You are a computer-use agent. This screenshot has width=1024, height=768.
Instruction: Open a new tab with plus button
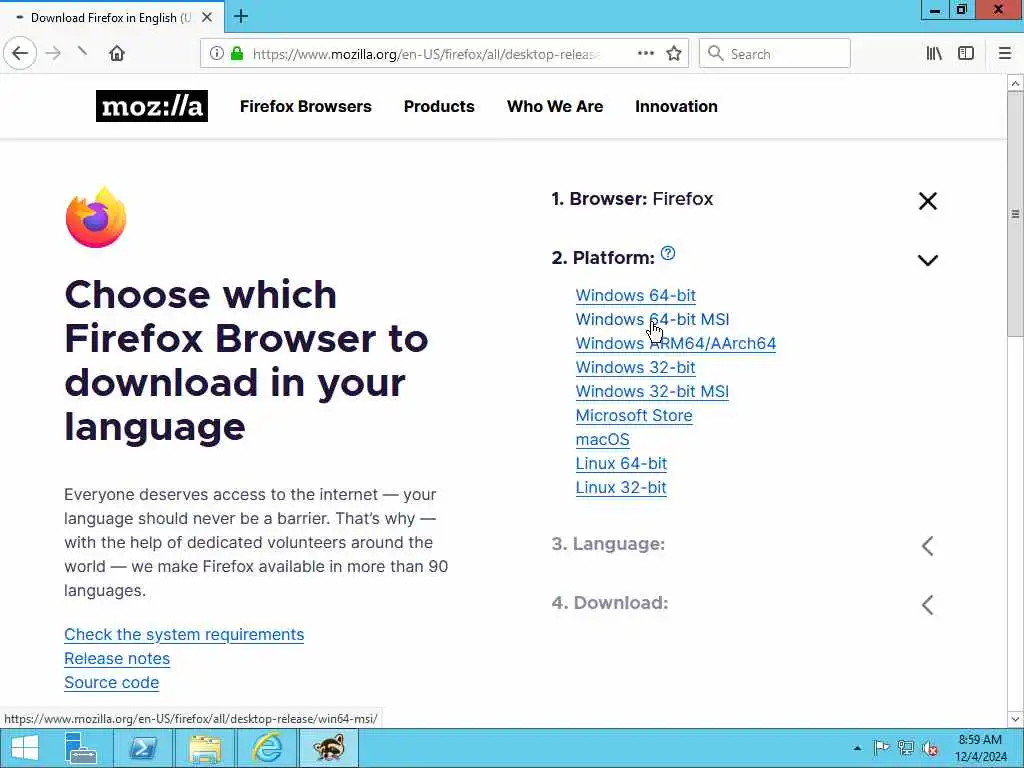click(241, 16)
